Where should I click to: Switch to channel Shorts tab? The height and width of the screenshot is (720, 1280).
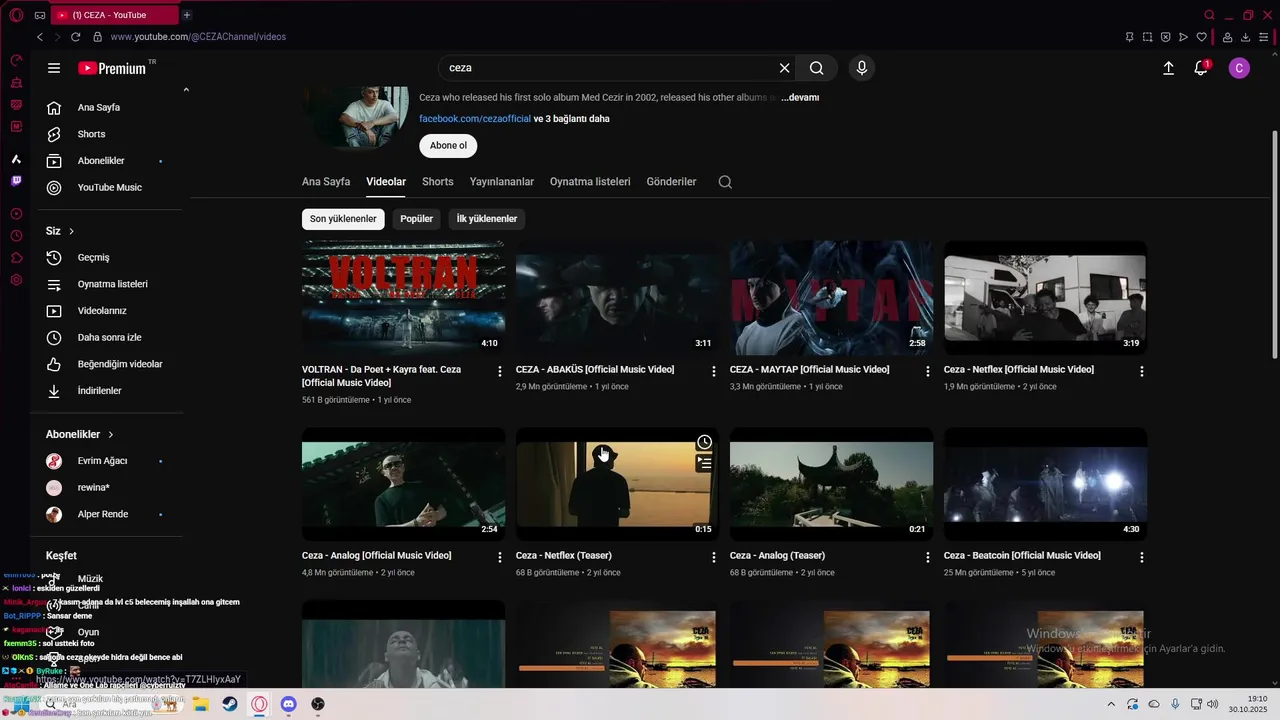[438, 182]
